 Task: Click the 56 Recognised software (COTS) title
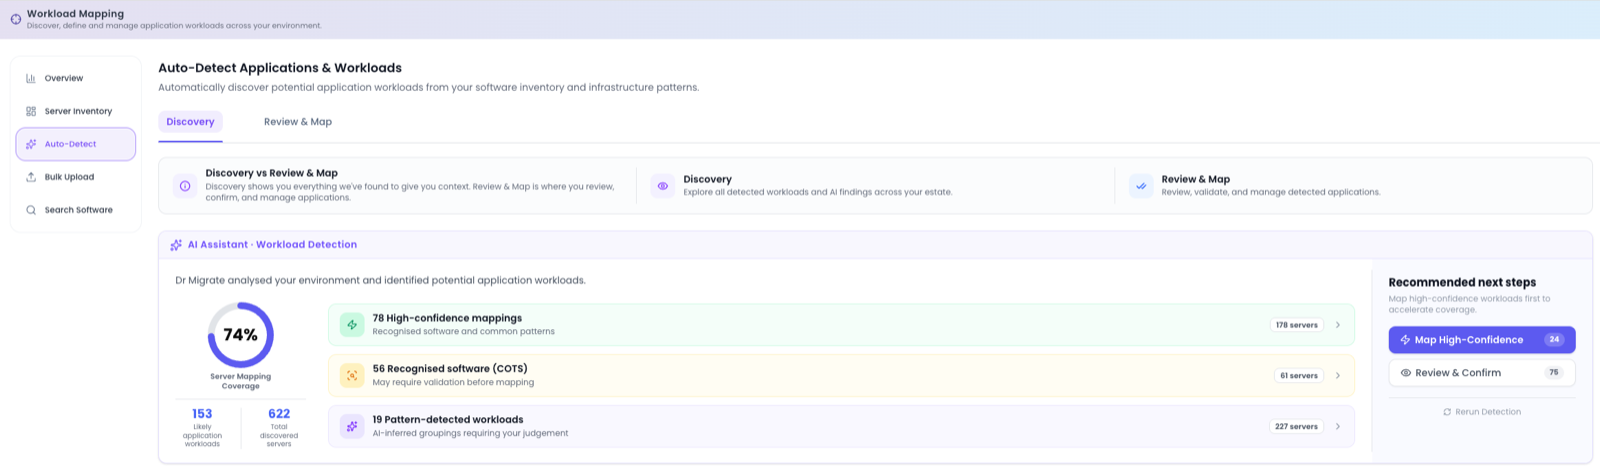click(x=450, y=369)
